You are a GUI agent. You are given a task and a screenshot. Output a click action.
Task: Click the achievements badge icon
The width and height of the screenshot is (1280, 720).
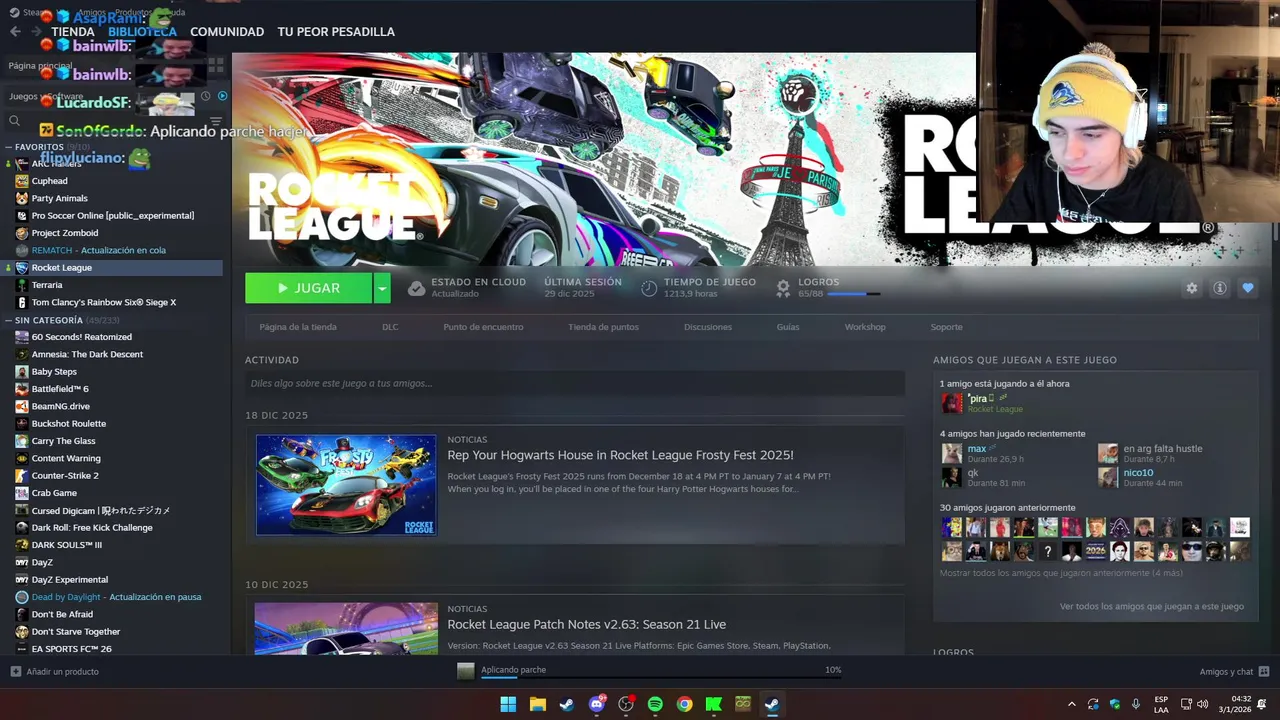coord(783,288)
